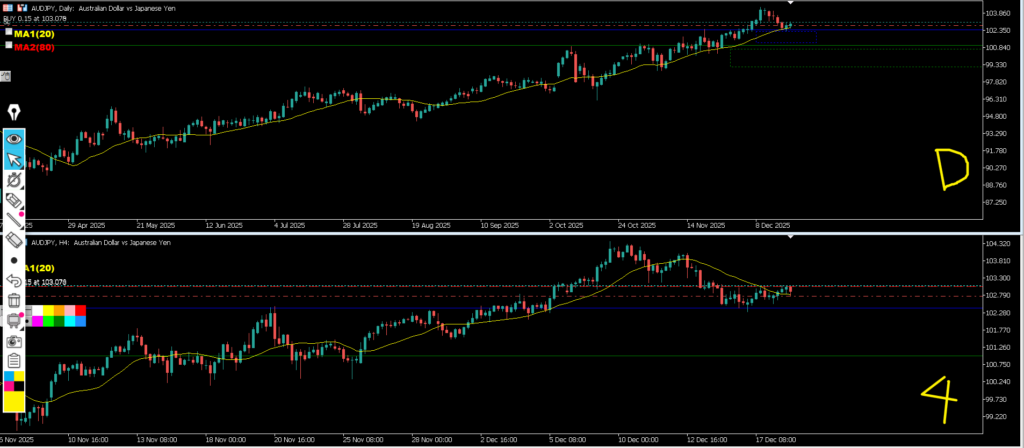The image size is (1024, 448).
Task: Check the MA1(20) checkbox
Action: click(x=9, y=33)
